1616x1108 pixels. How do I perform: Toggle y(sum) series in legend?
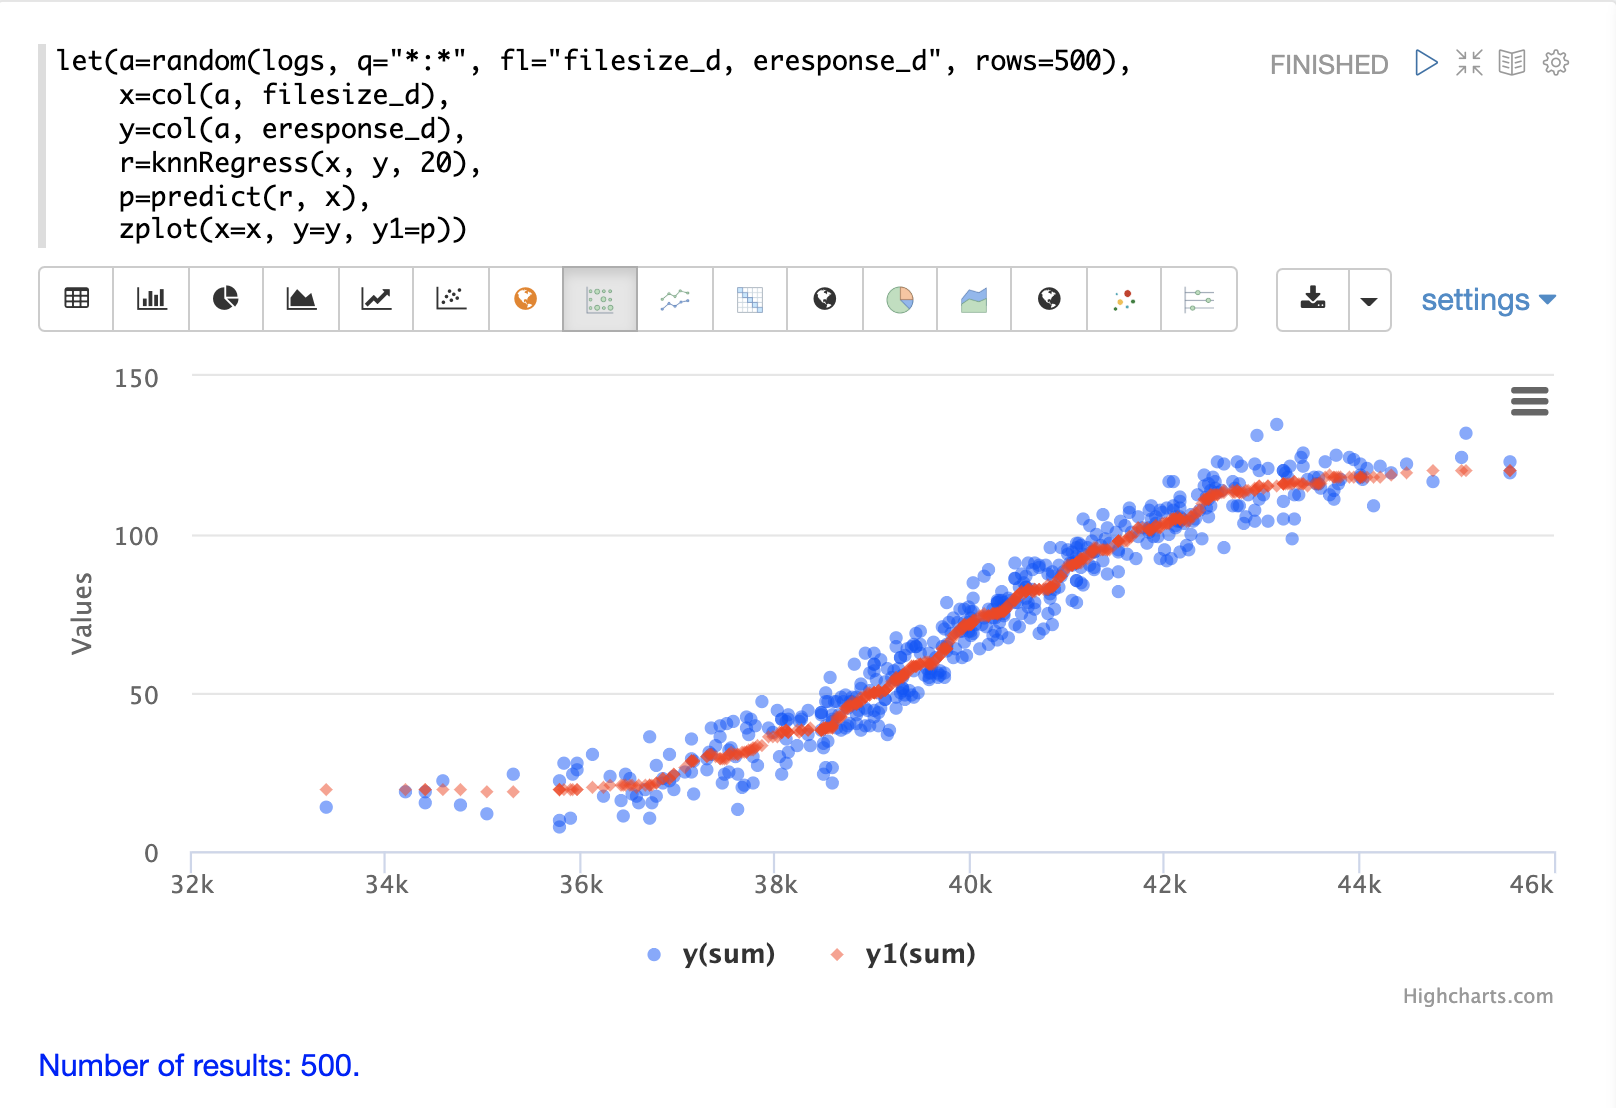click(x=711, y=954)
